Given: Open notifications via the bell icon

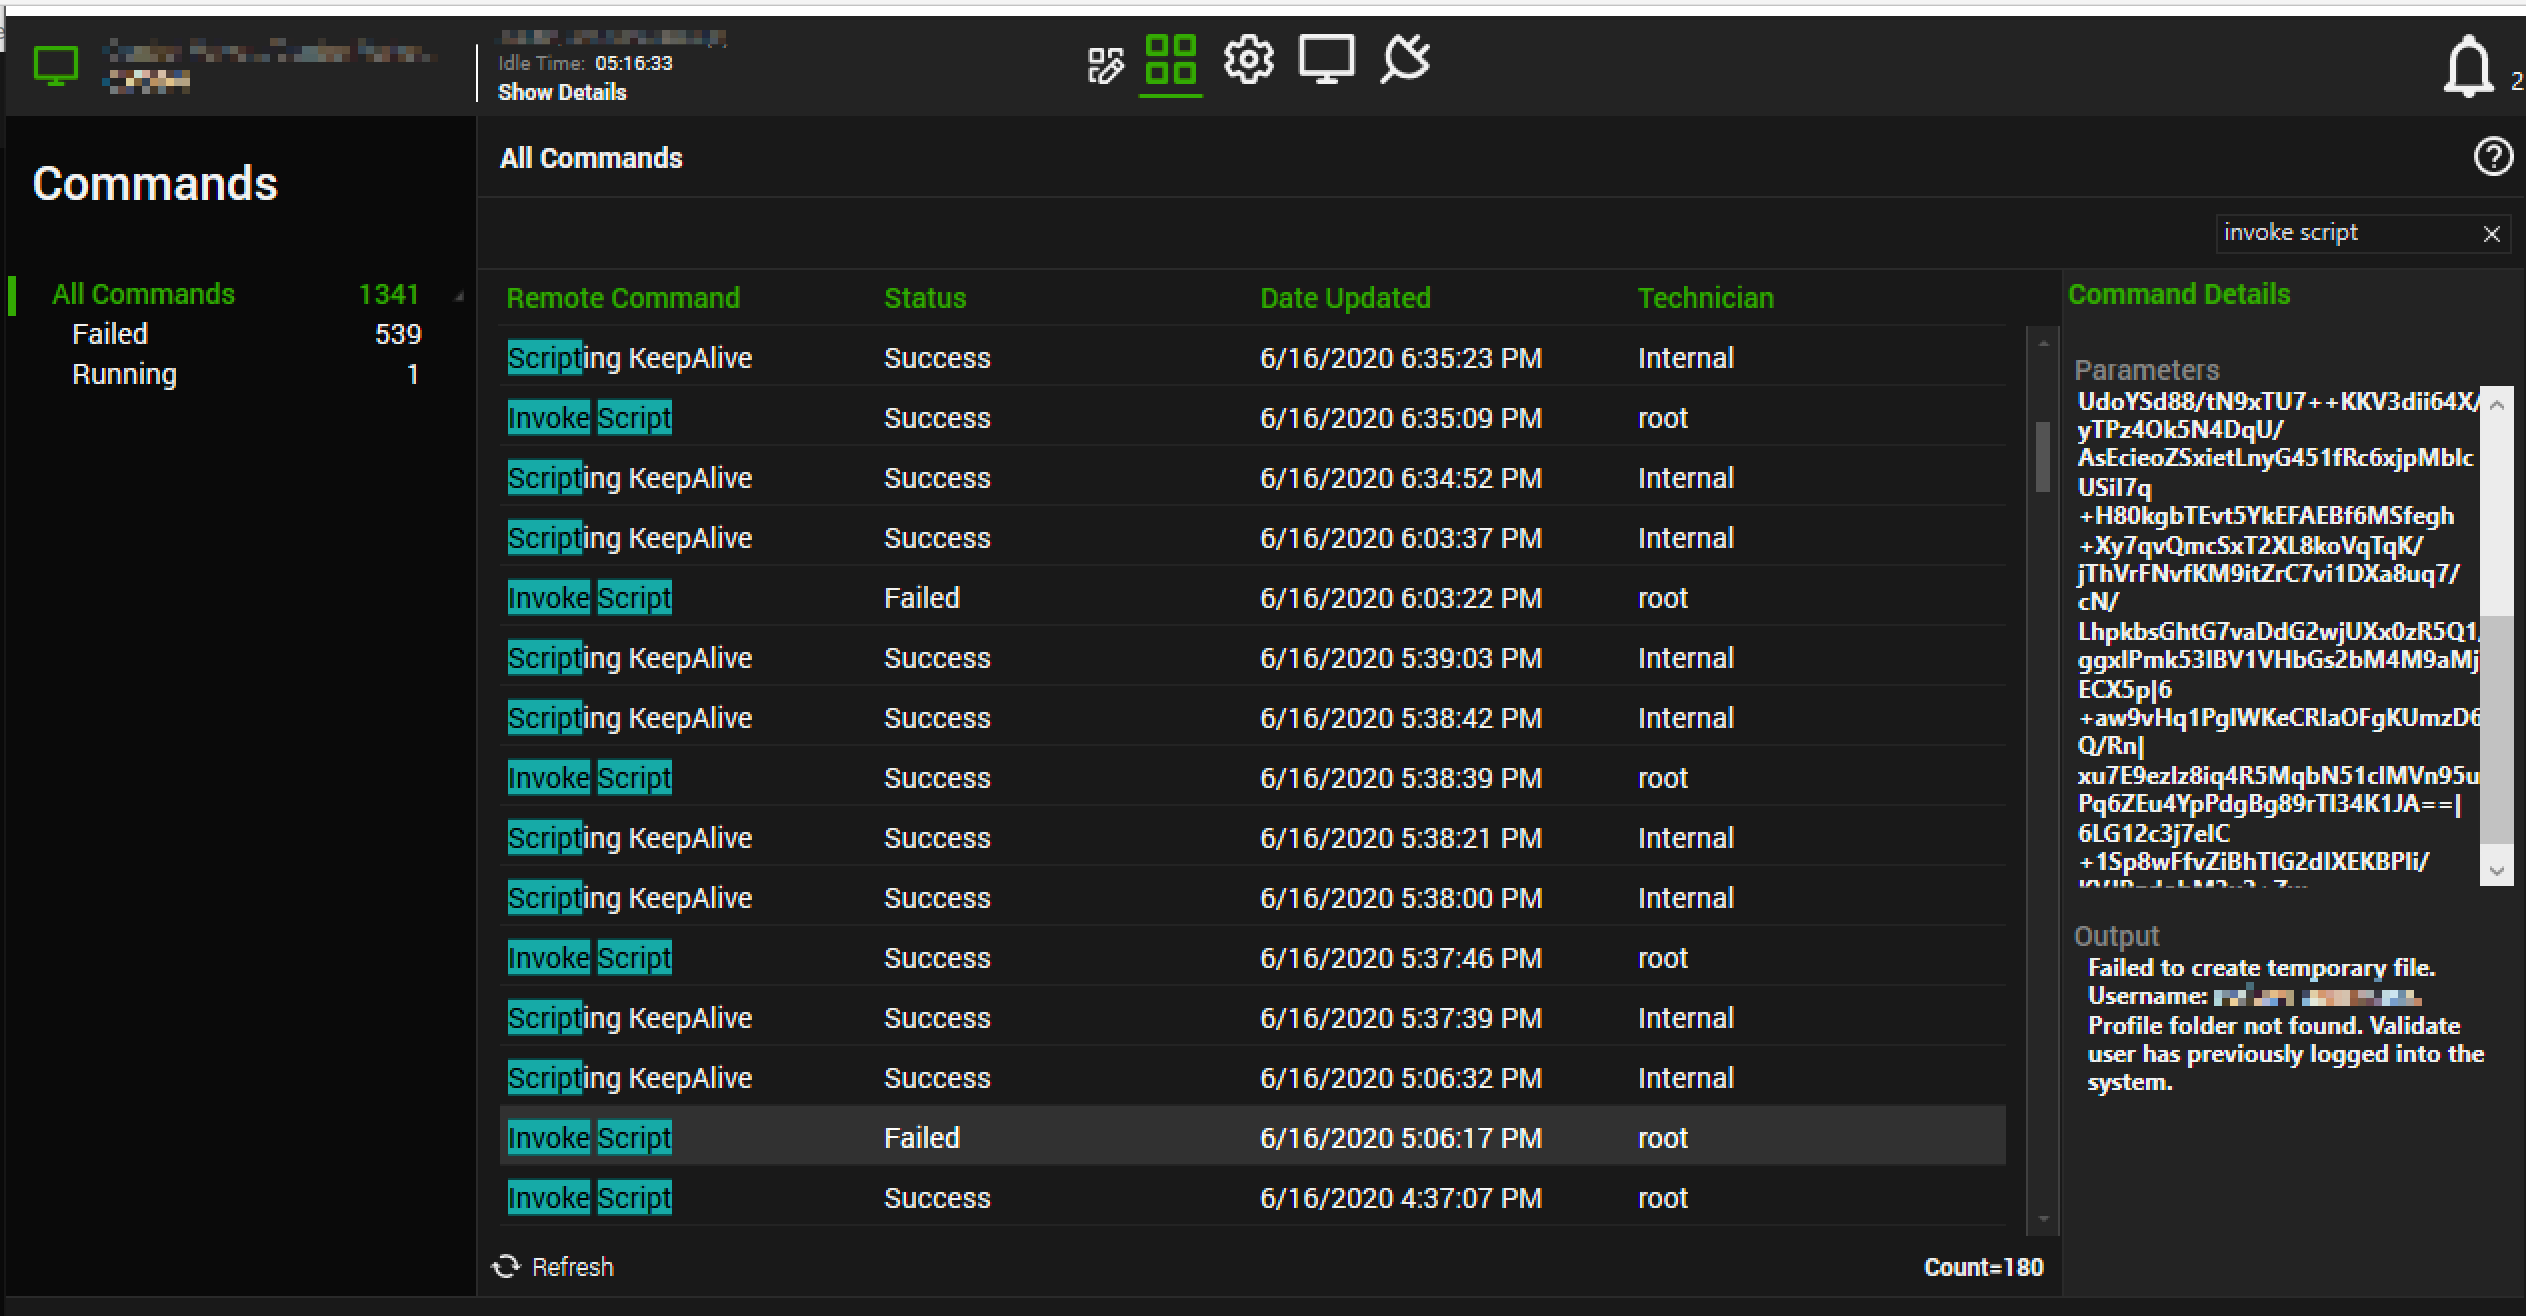Looking at the screenshot, I should point(2468,63).
